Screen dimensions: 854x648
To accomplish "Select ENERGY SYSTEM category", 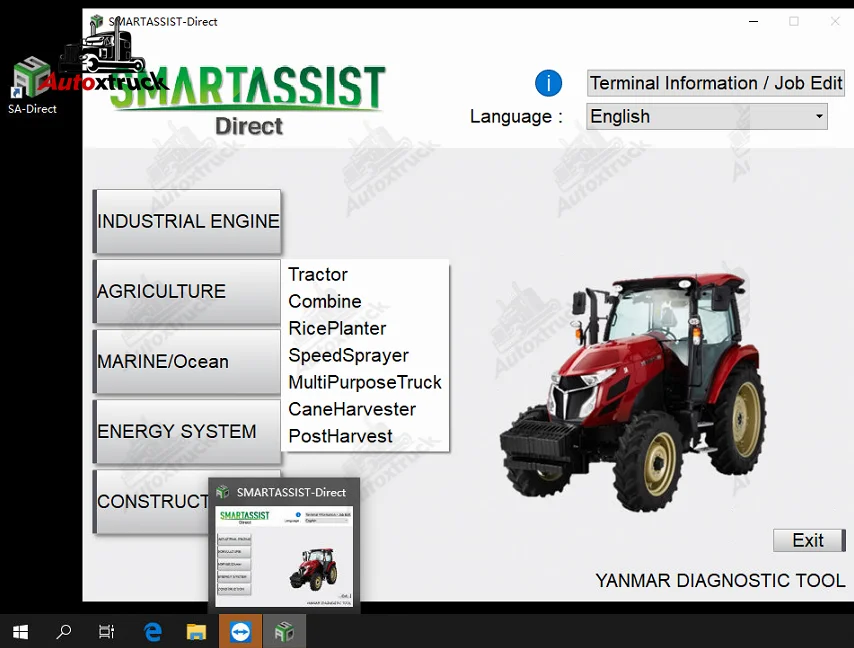I will tap(187, 431).
